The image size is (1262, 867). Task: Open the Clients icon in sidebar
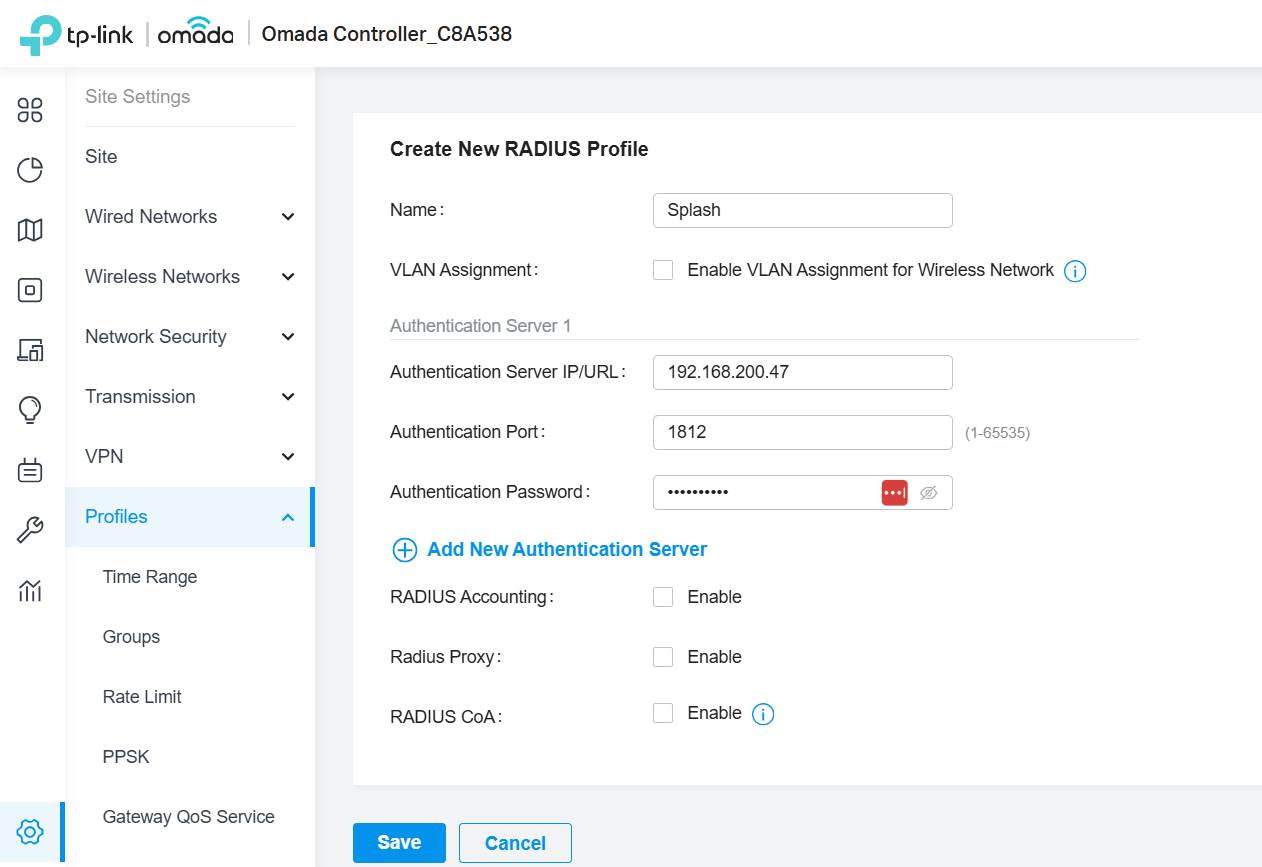pyautogui.click(x=30, y=350)
